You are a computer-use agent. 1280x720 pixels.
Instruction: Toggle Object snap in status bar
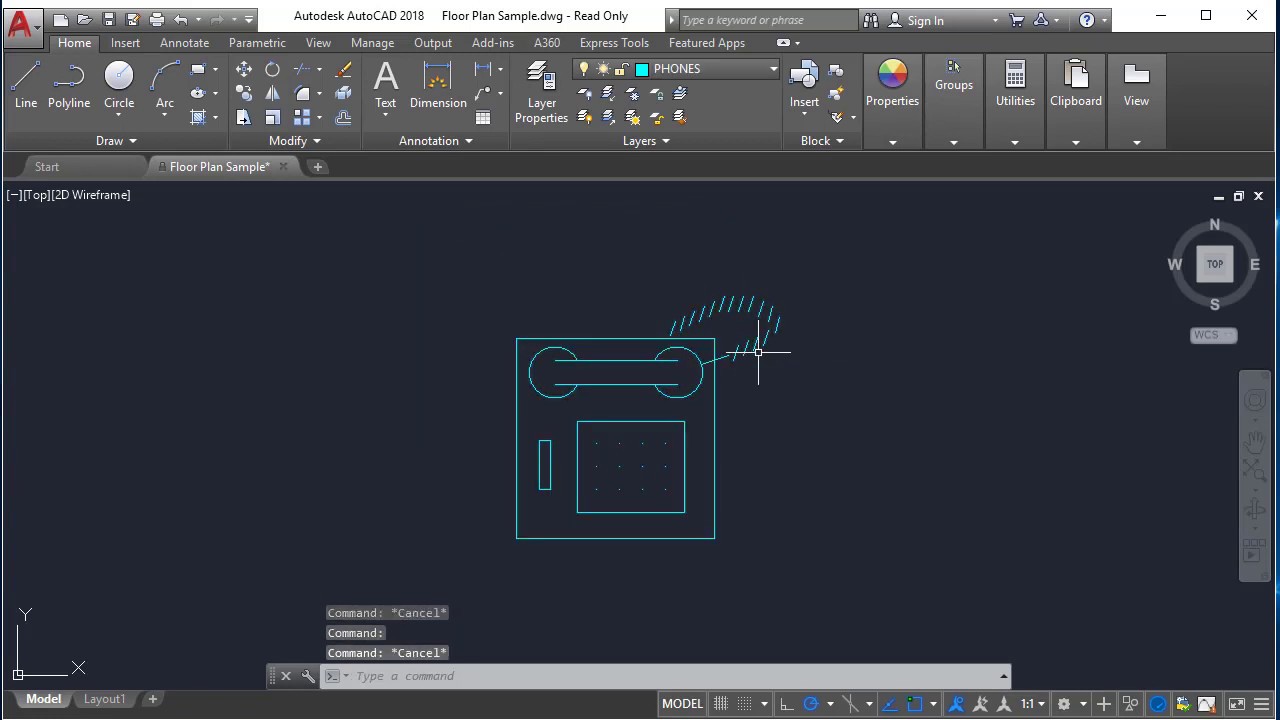pyautogui.click(x=914, y=704)
